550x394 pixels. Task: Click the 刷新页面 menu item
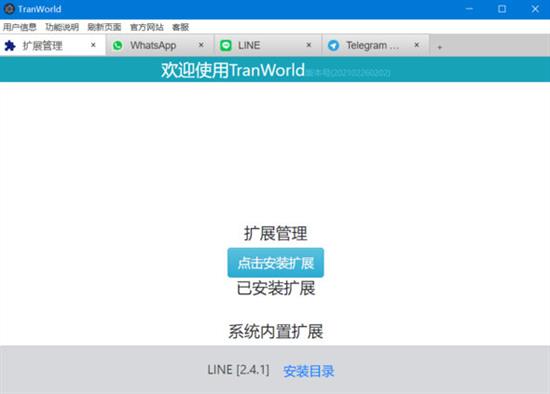(104, 27)
